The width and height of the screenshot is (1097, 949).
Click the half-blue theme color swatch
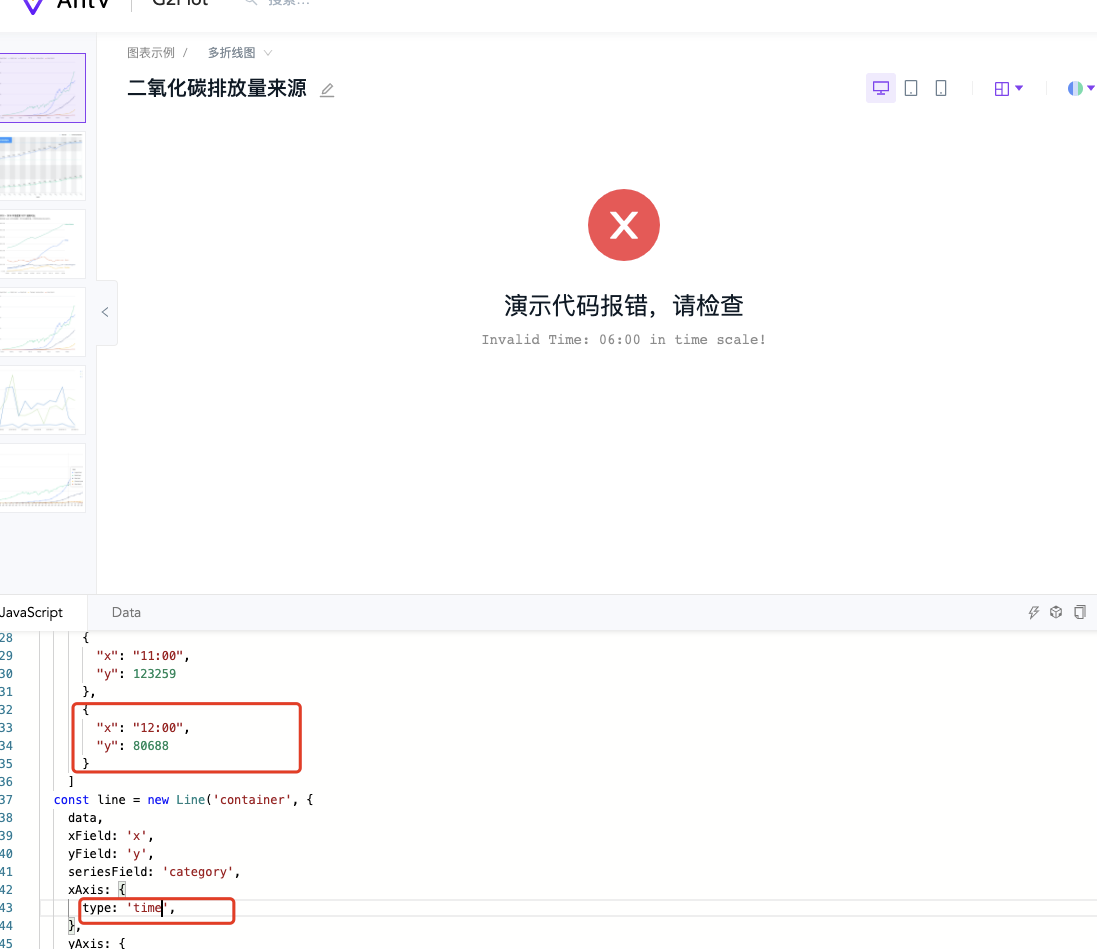point(1074,88)
